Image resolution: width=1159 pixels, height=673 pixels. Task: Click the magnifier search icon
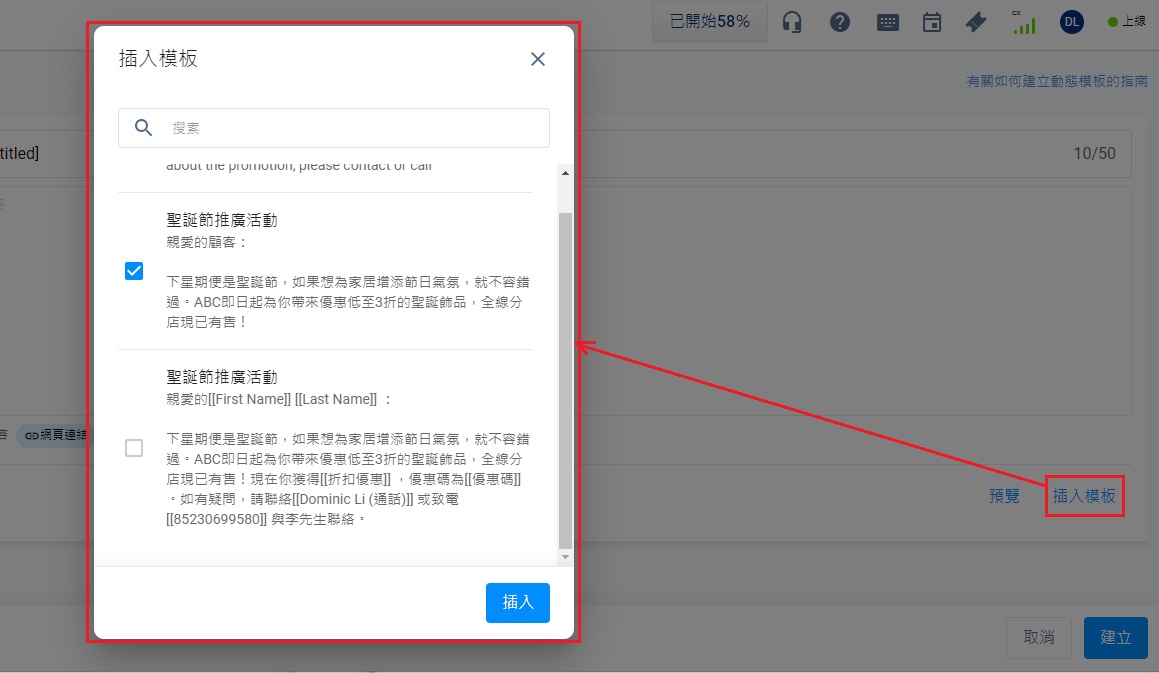[x=143, y=128]
